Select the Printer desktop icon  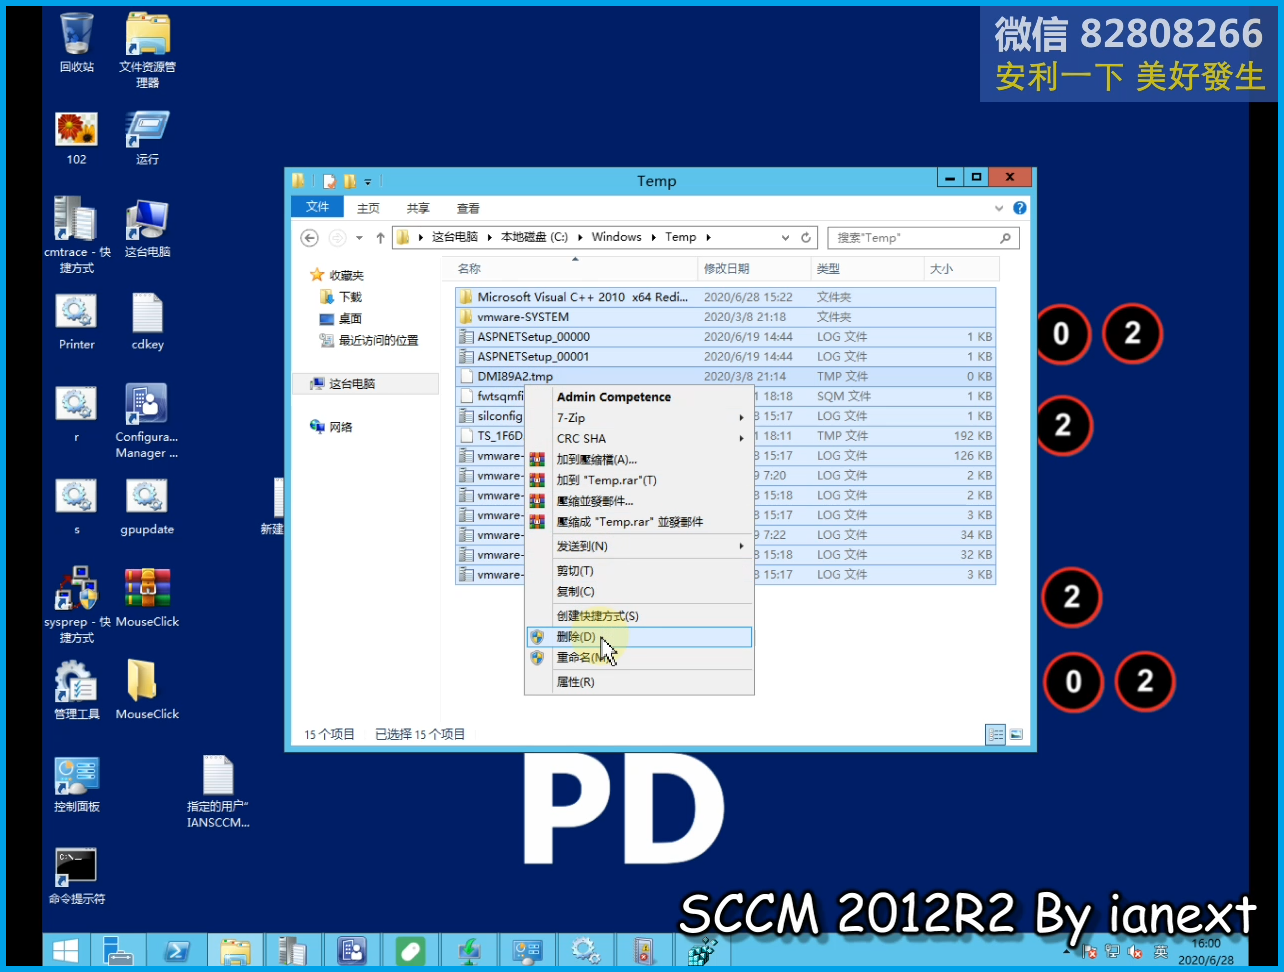click(x=77, y=322)
